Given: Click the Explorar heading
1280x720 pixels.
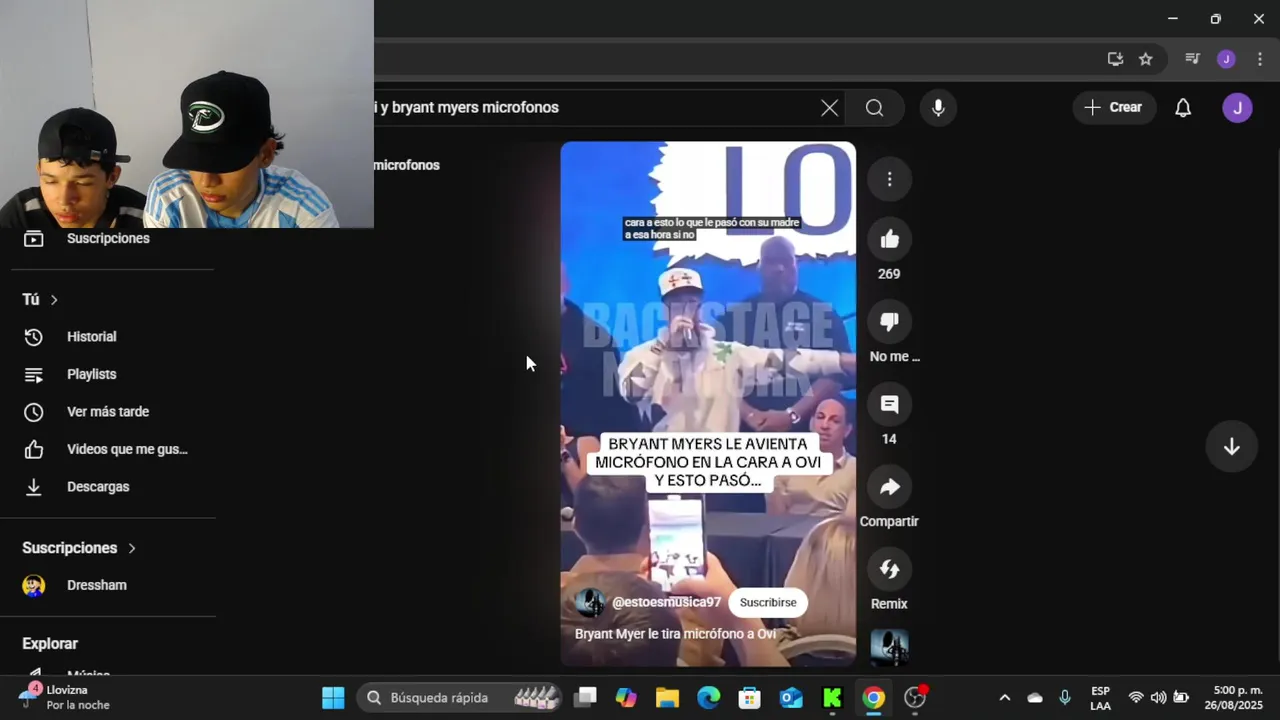Looking at the screenshot, I should [x=50, y=644].
